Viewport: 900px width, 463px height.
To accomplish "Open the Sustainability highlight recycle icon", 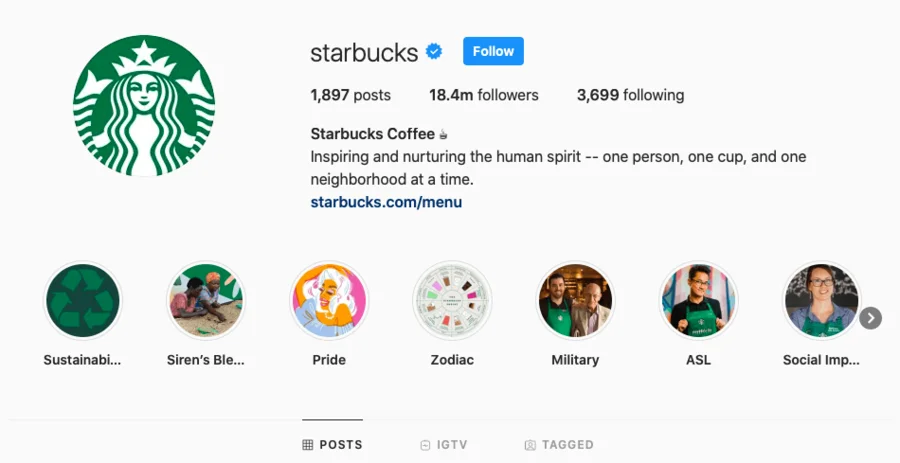I will pyautogui.click(x=83, y=301).
